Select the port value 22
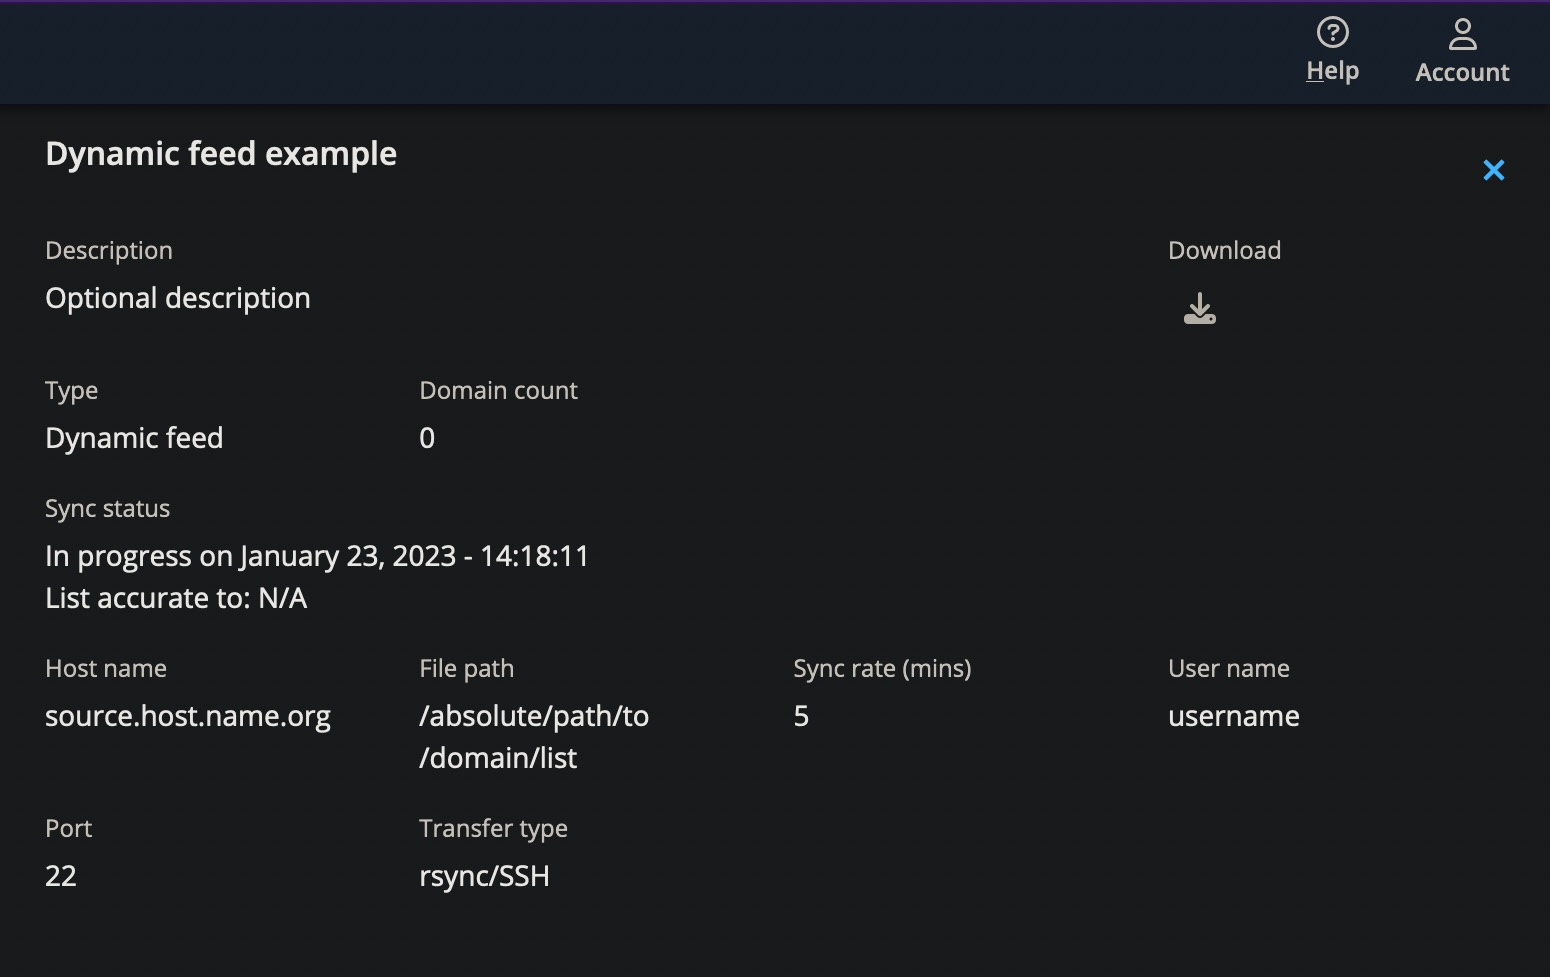This screenshot has width=1550, height=977. 61,876
